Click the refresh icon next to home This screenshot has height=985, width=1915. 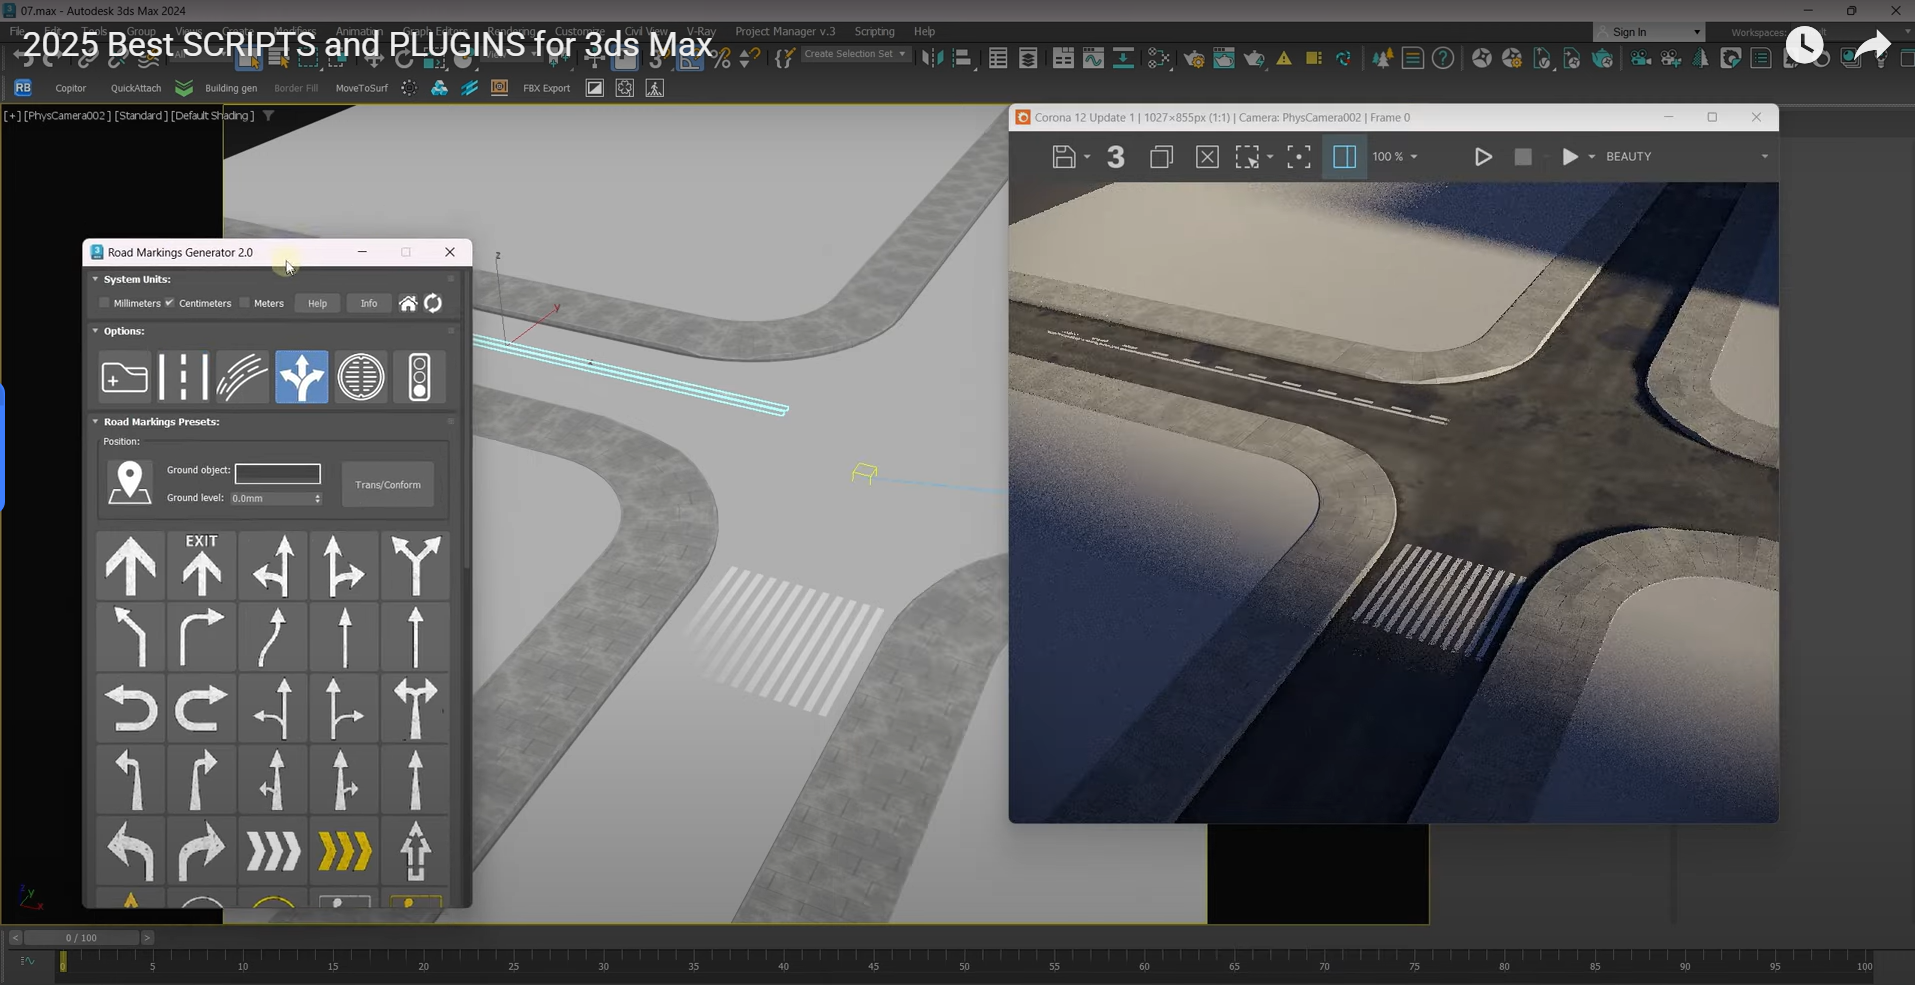(433, 303)
